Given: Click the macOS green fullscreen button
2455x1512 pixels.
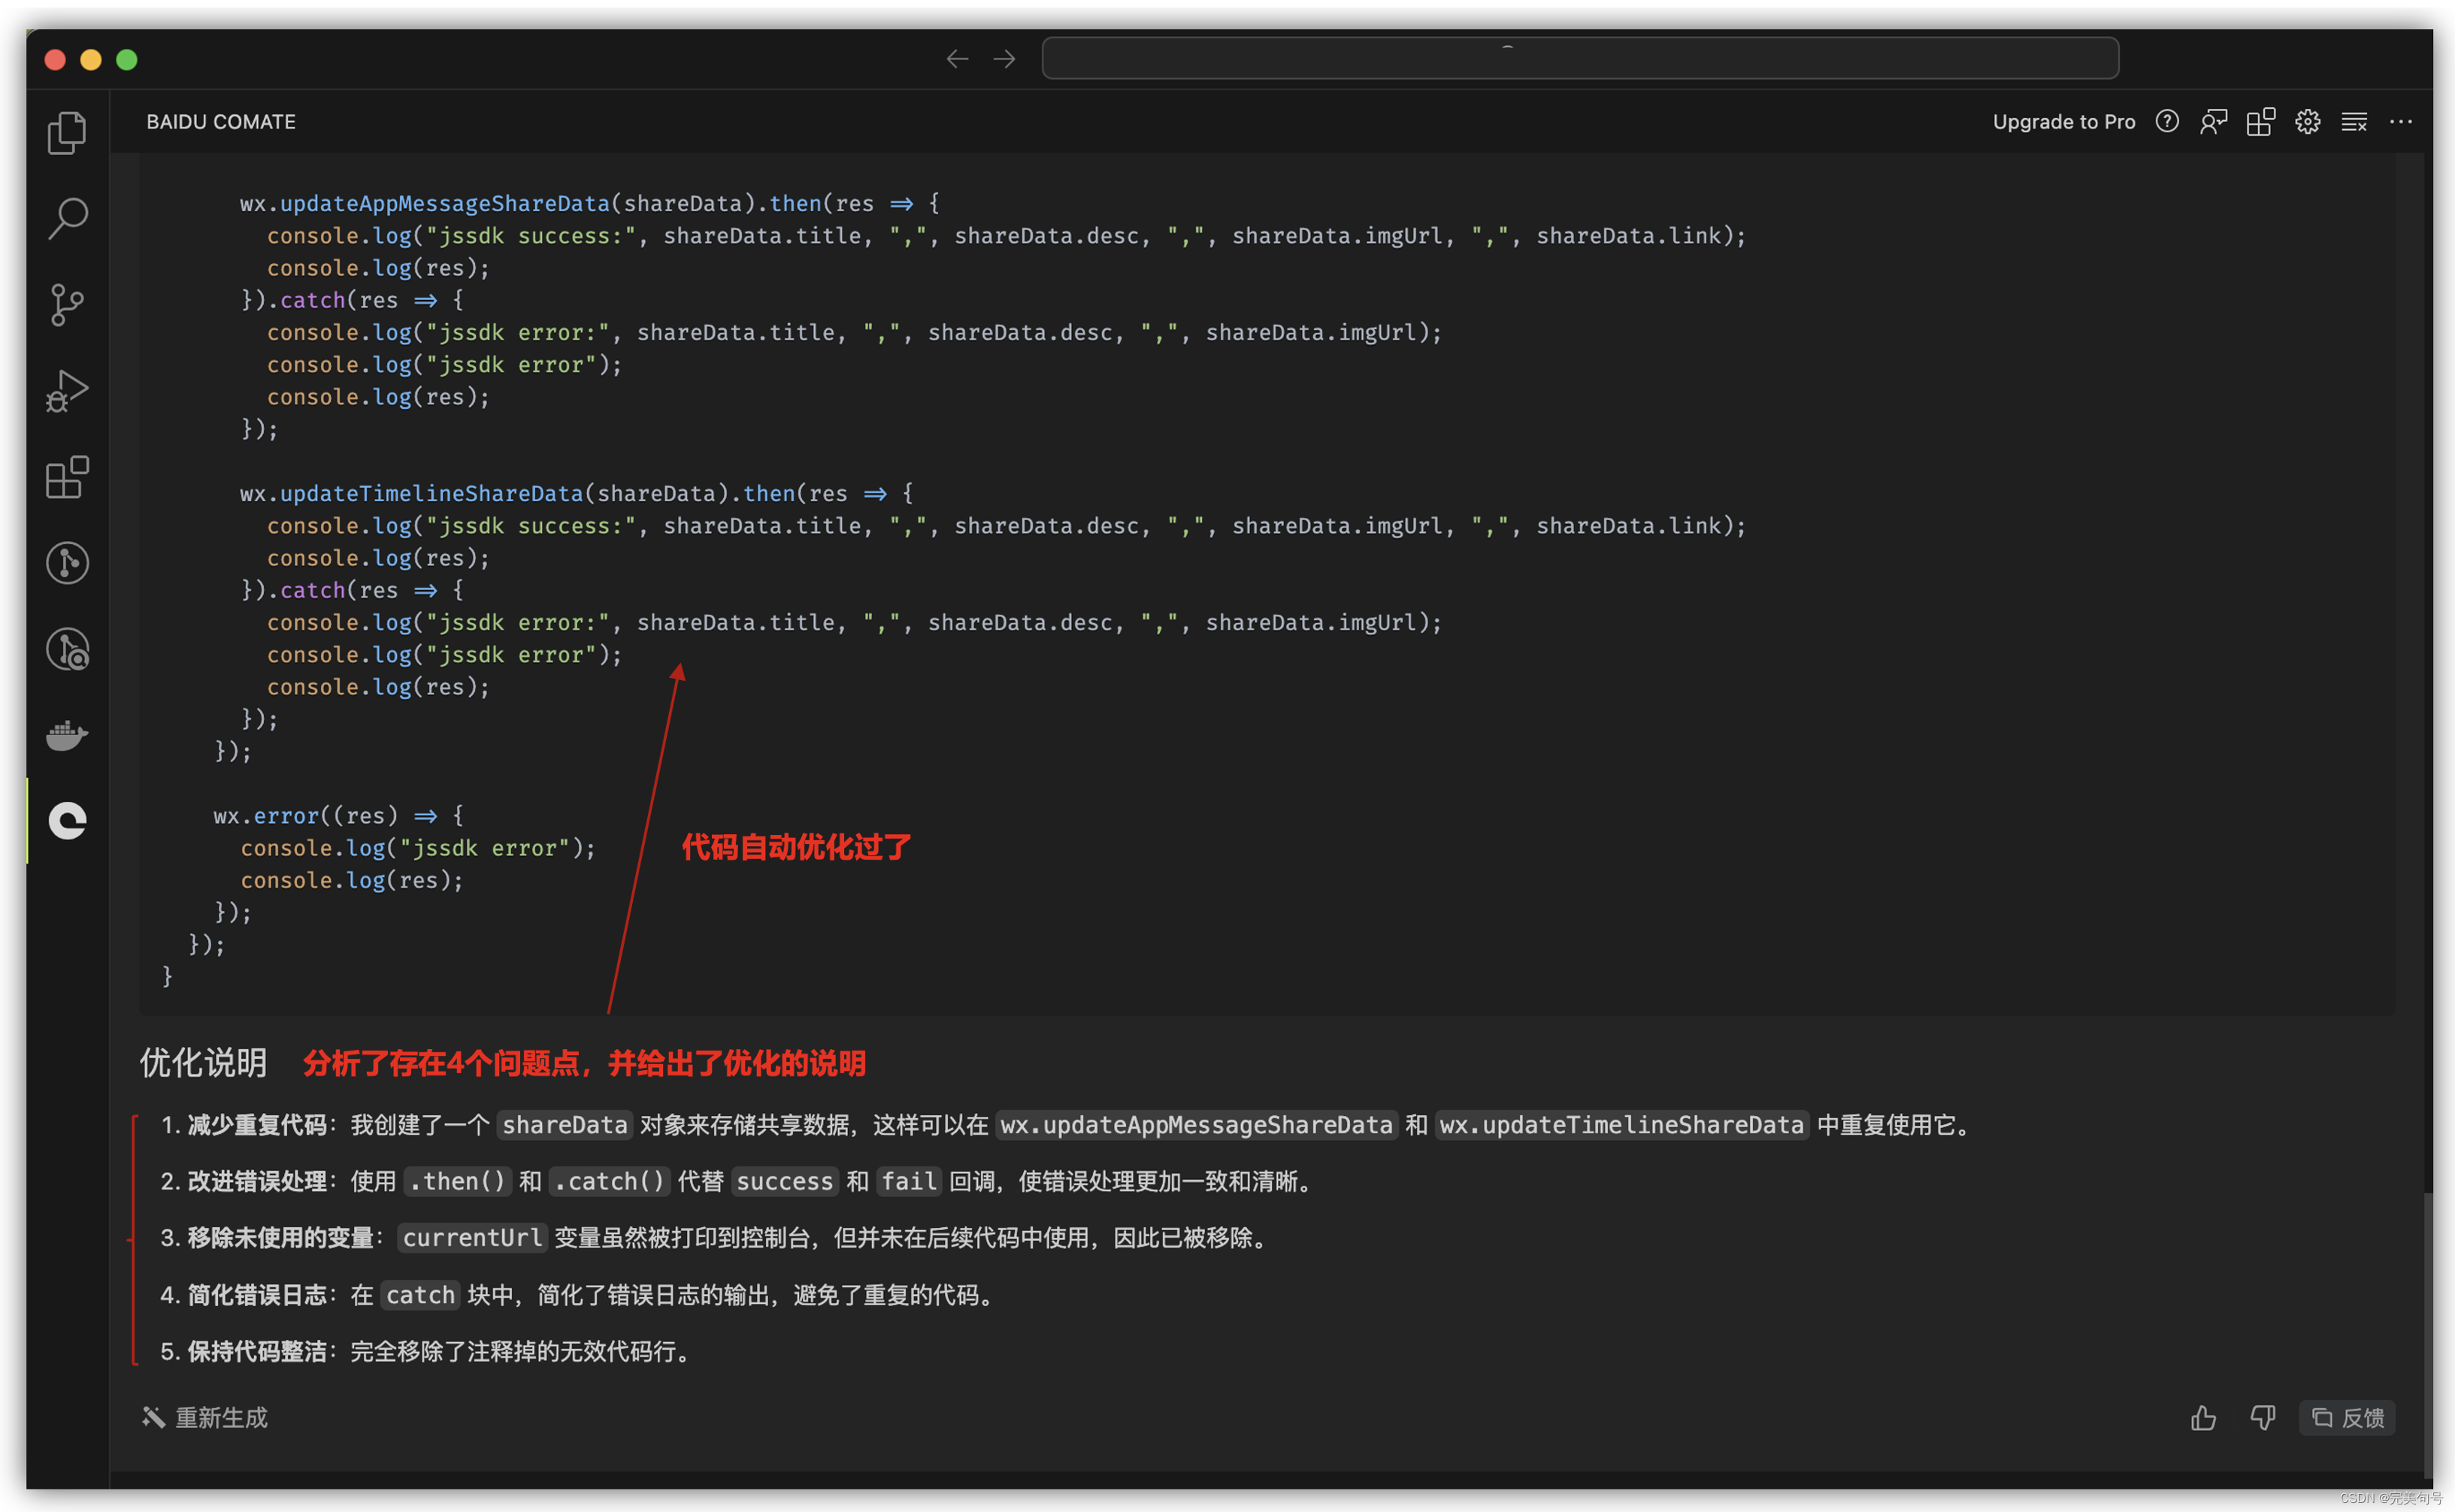Looking at the screenshot, I should tap(127, 59).
